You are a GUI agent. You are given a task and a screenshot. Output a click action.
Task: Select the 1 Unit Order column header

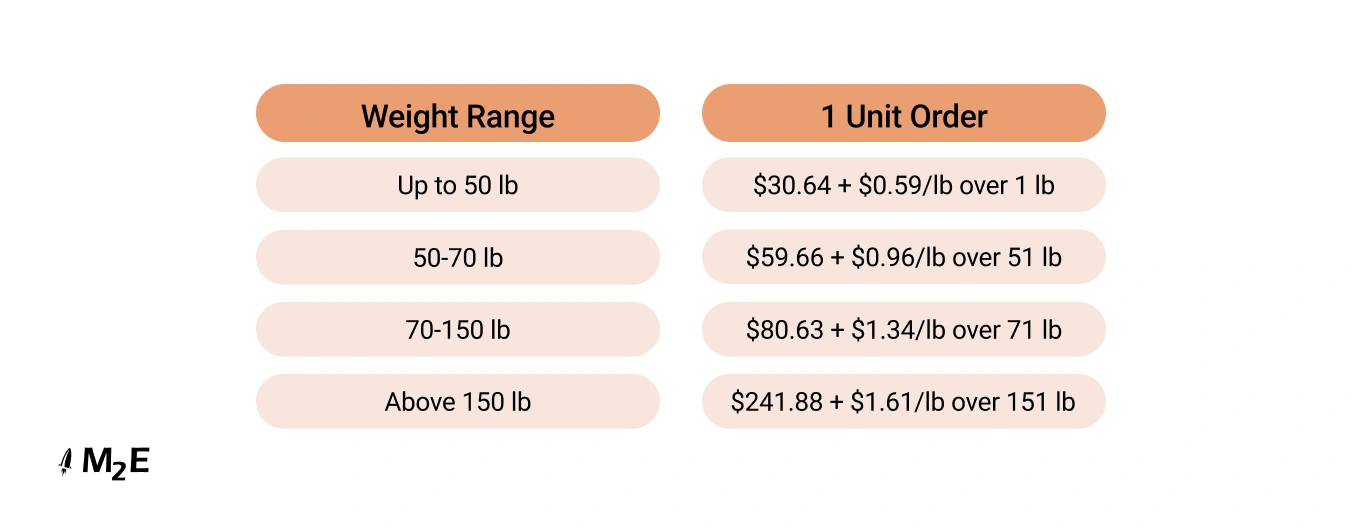pyautogui.click(x=904, y=116)
